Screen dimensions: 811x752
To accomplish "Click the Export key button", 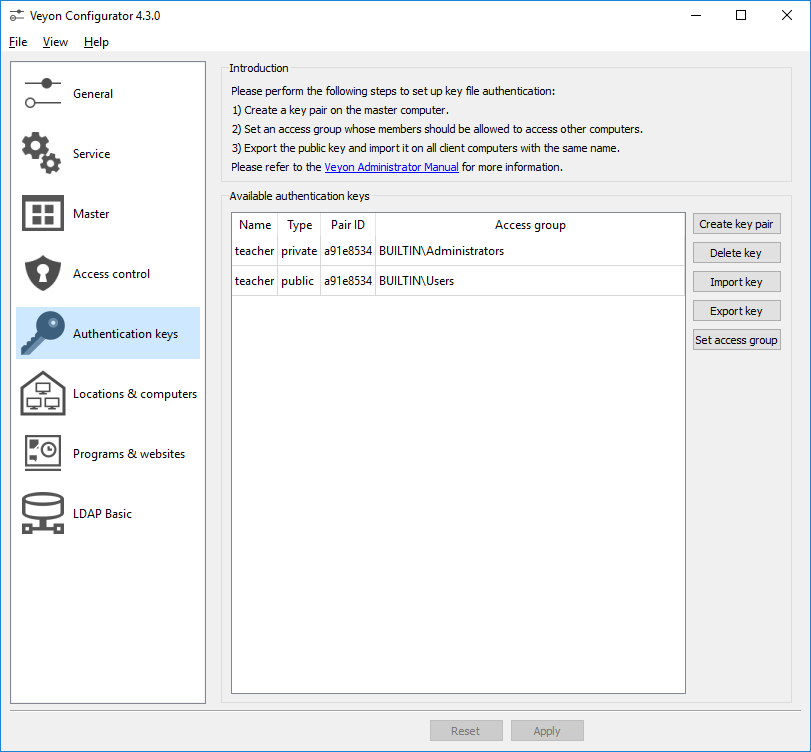I will [x=736, y=311].
